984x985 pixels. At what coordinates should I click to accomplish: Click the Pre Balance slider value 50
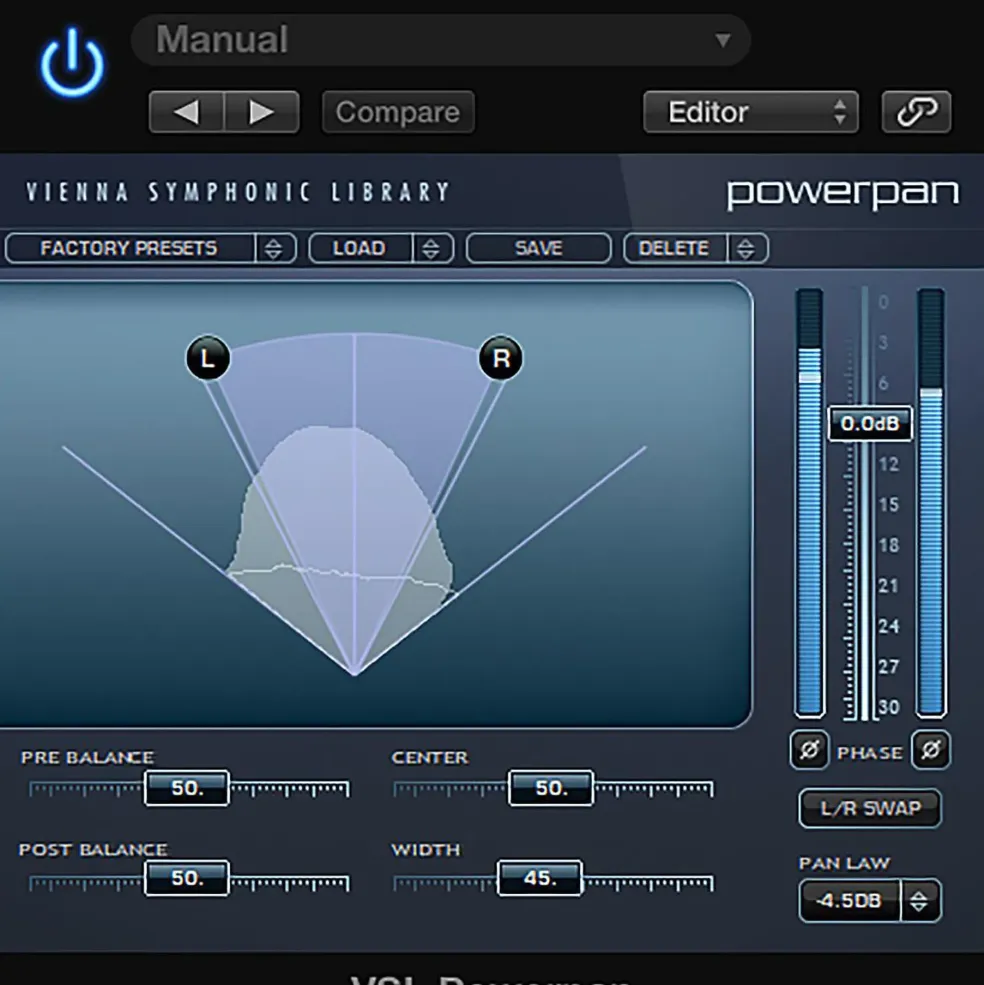tap(187, 788)
